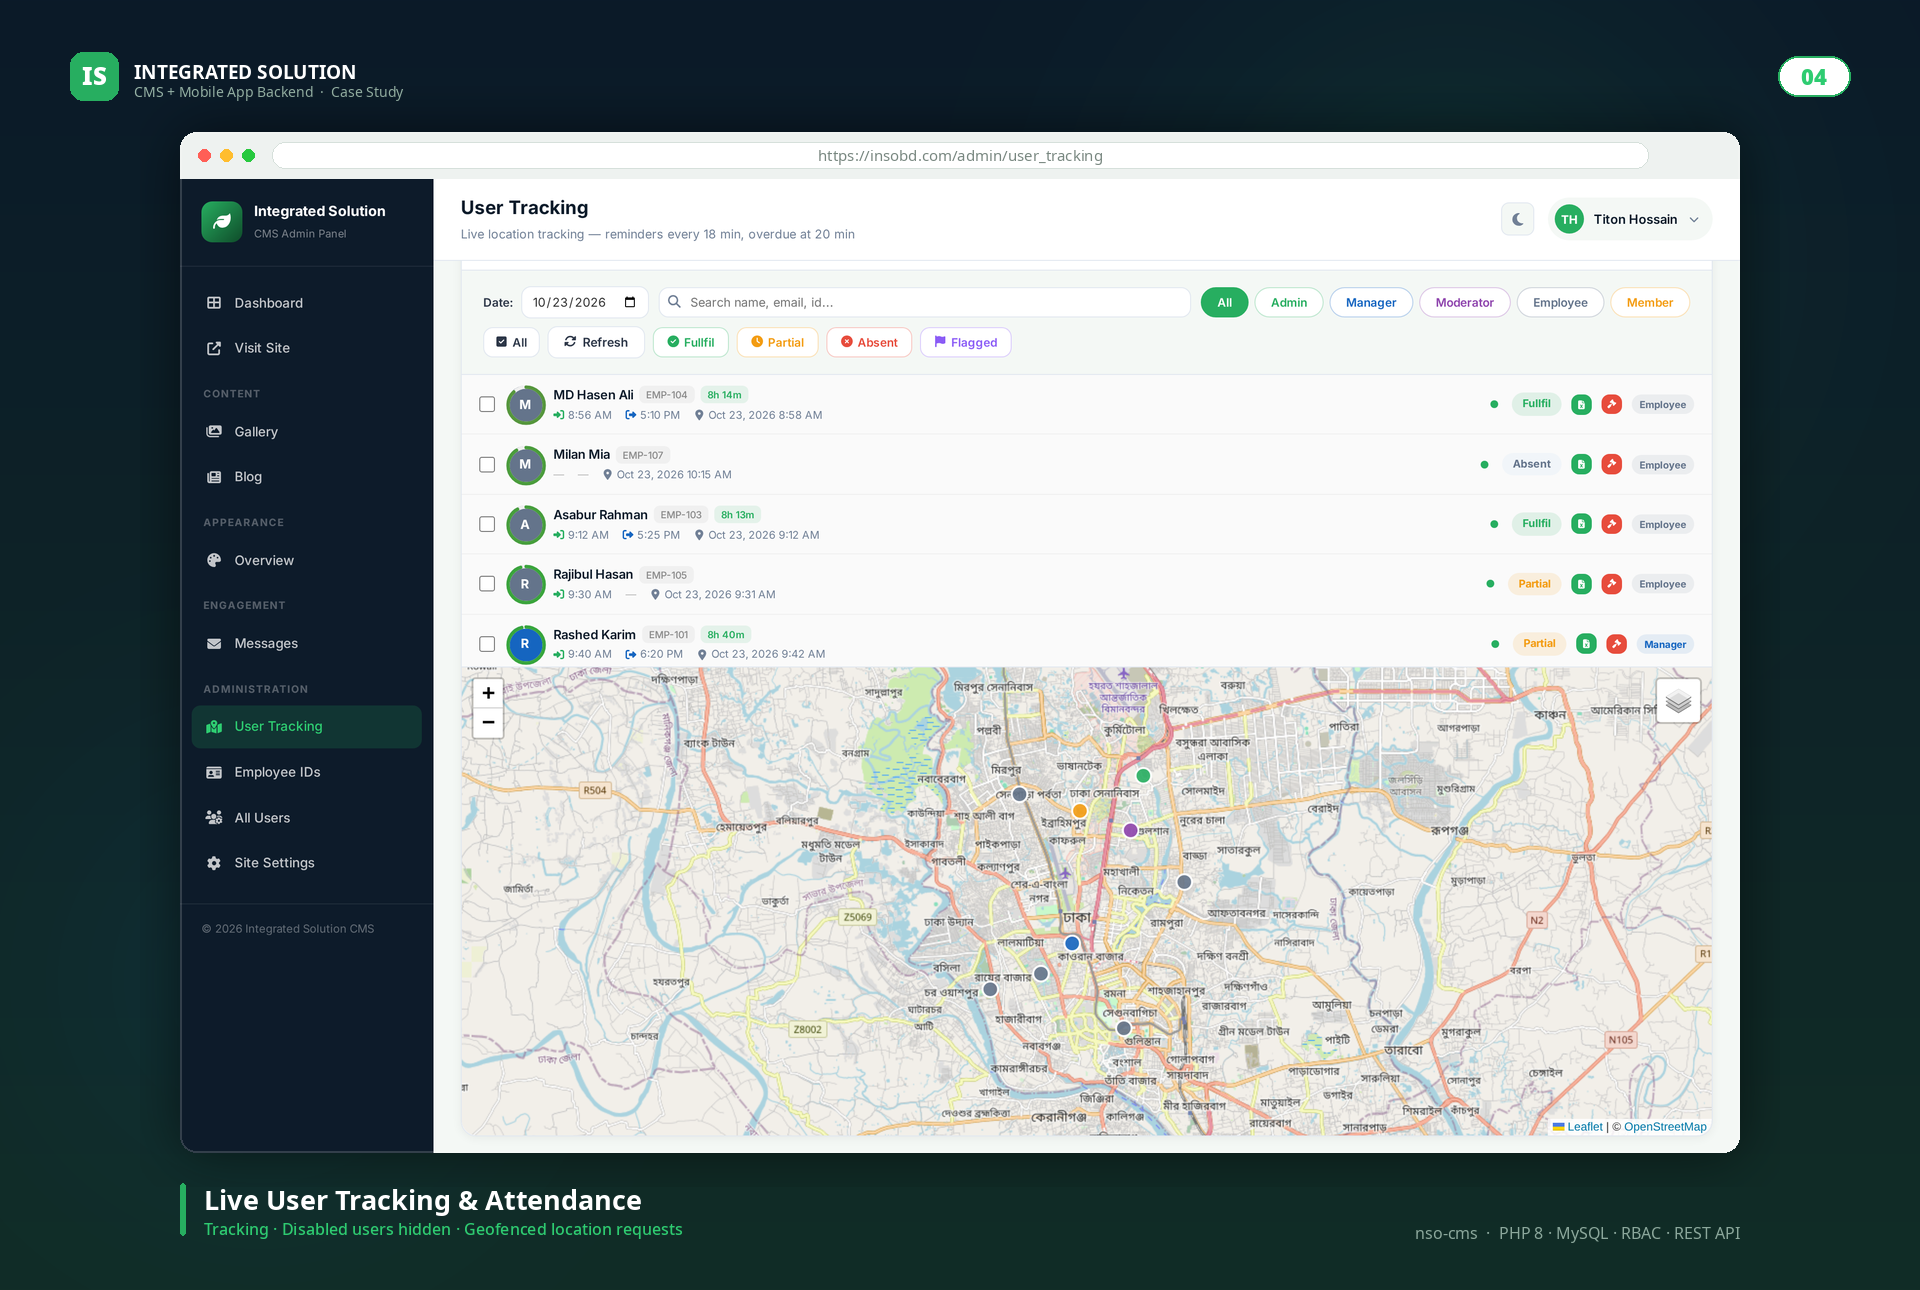The height and width of the screenshot is (1290, 1920).
Task: Click Rashed Karim's blue avatar
Action: (525, 644)
